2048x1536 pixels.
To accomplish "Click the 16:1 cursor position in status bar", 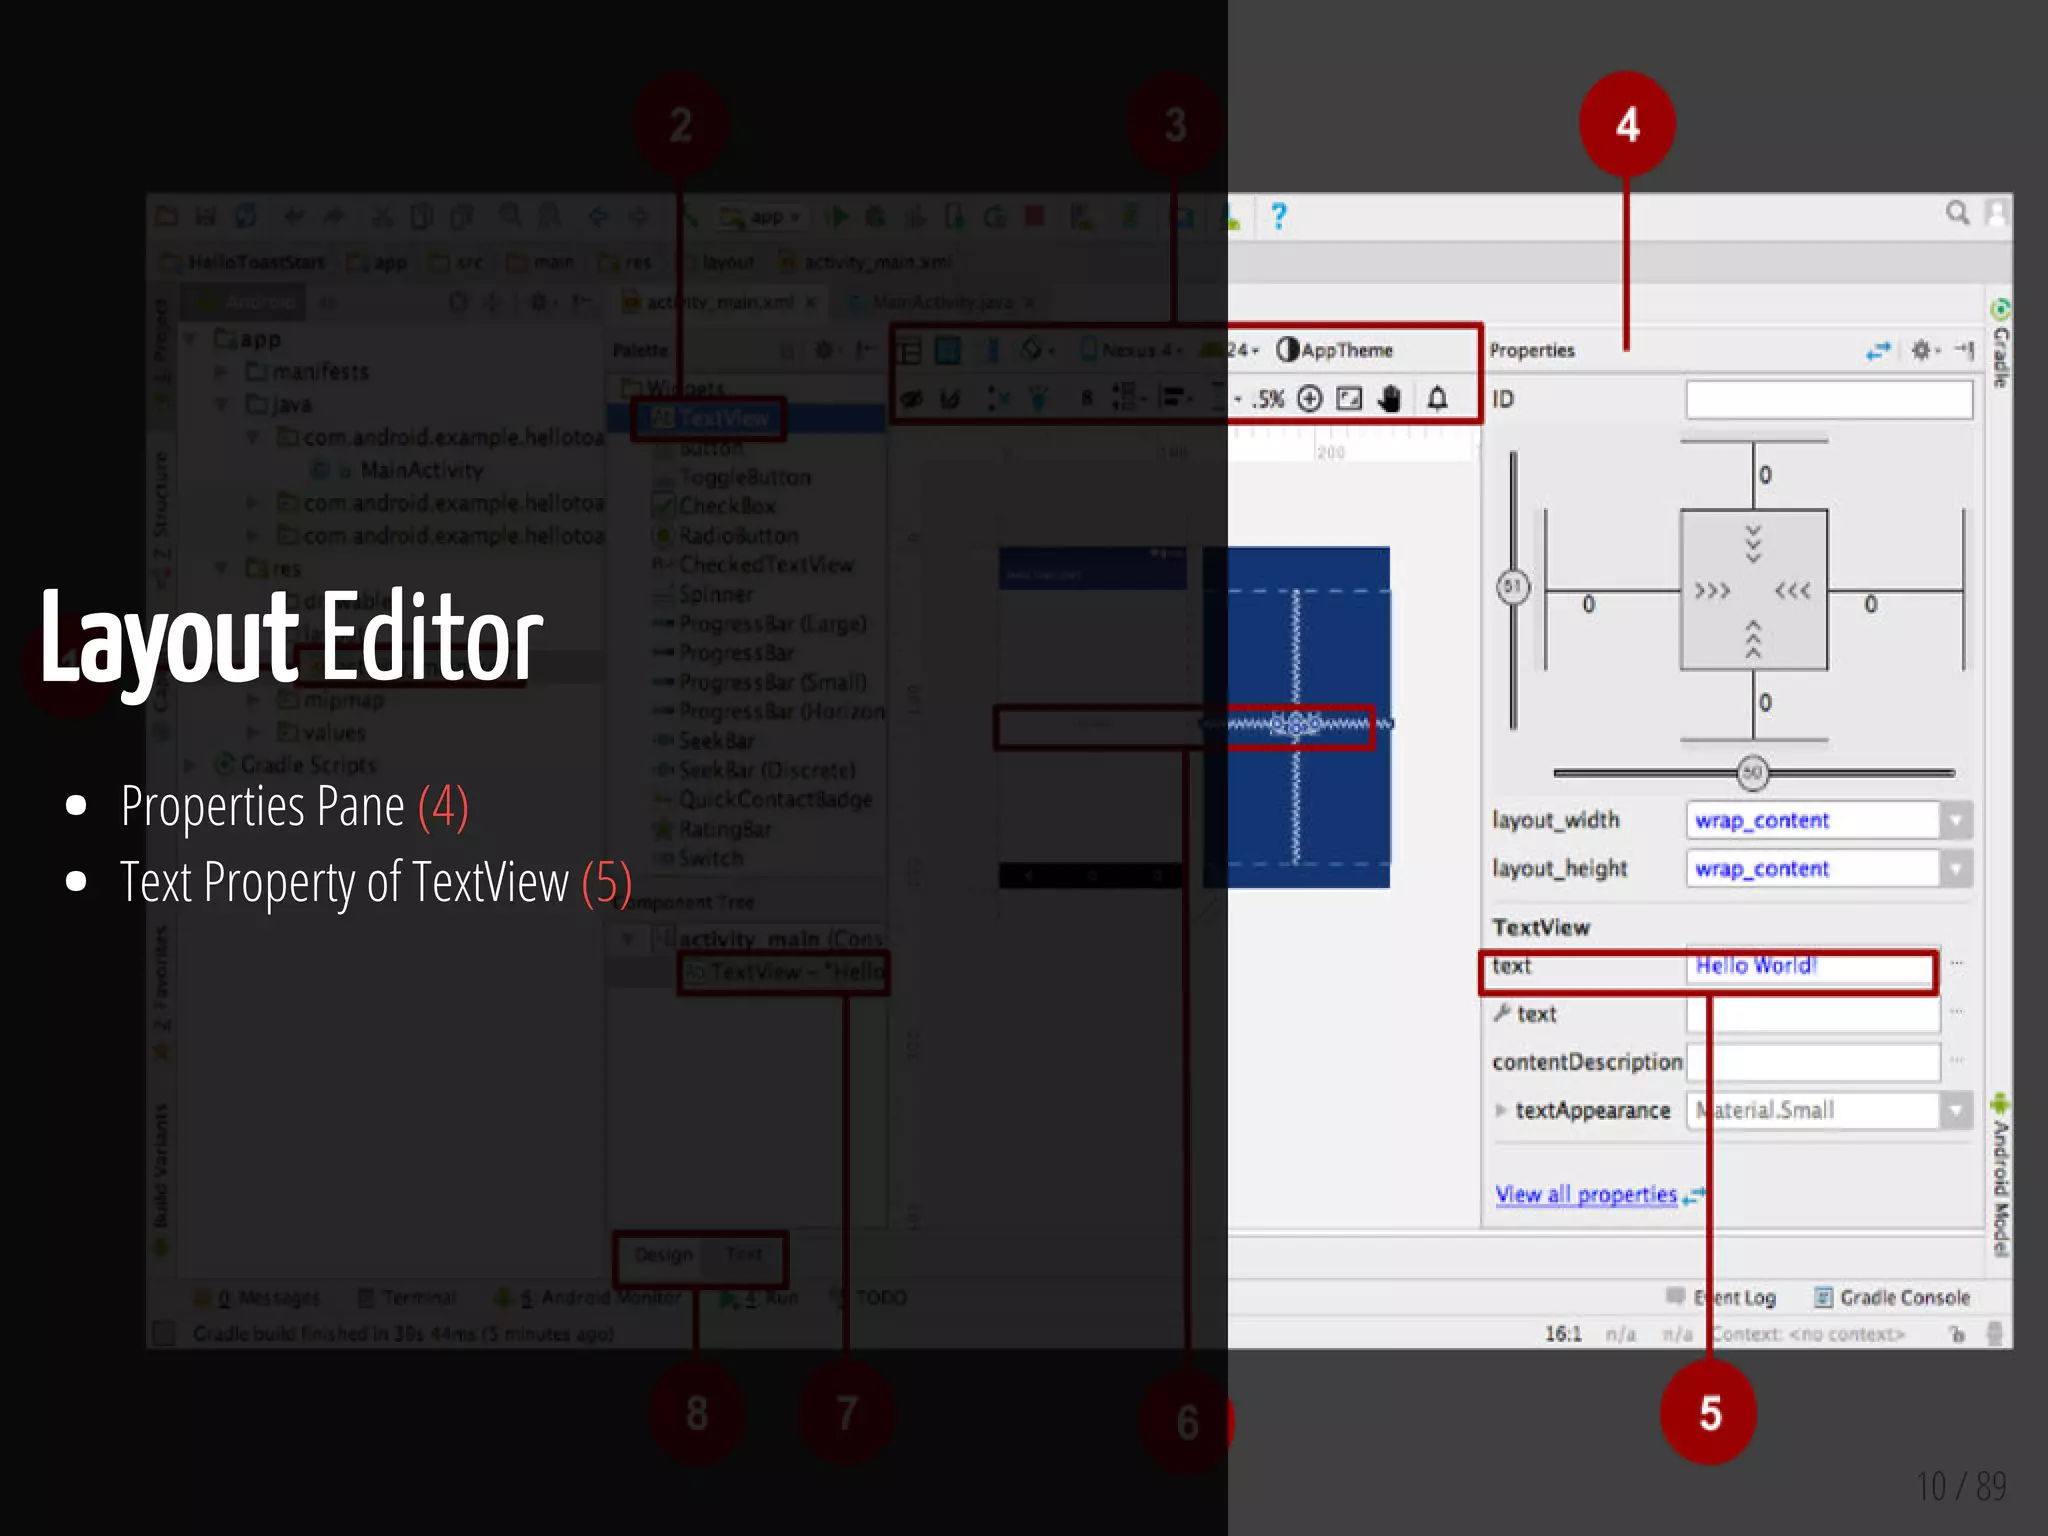I will click(x=1563, y=1334).
